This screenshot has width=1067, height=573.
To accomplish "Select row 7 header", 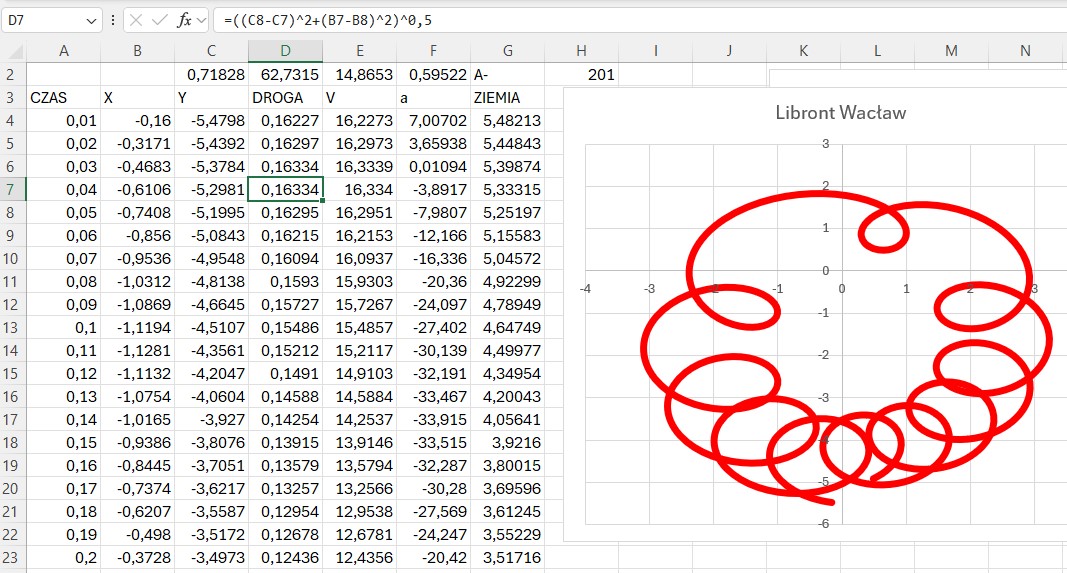I will (12, 189).
